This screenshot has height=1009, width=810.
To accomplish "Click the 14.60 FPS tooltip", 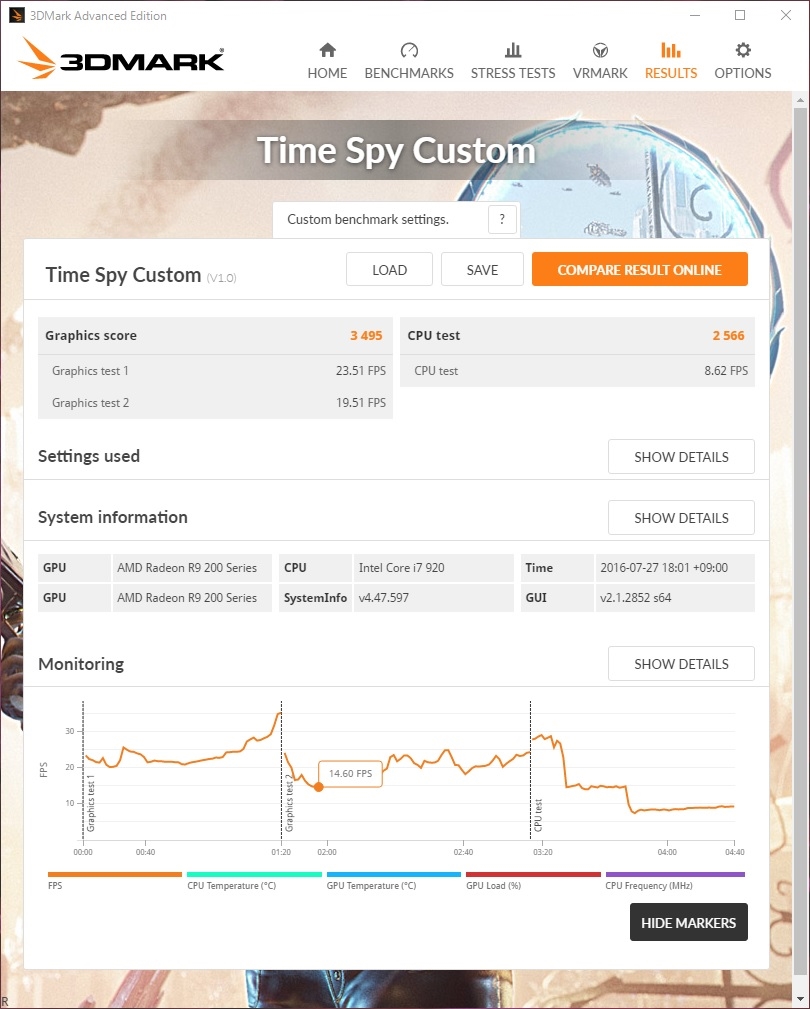I will tap(350, 773).
